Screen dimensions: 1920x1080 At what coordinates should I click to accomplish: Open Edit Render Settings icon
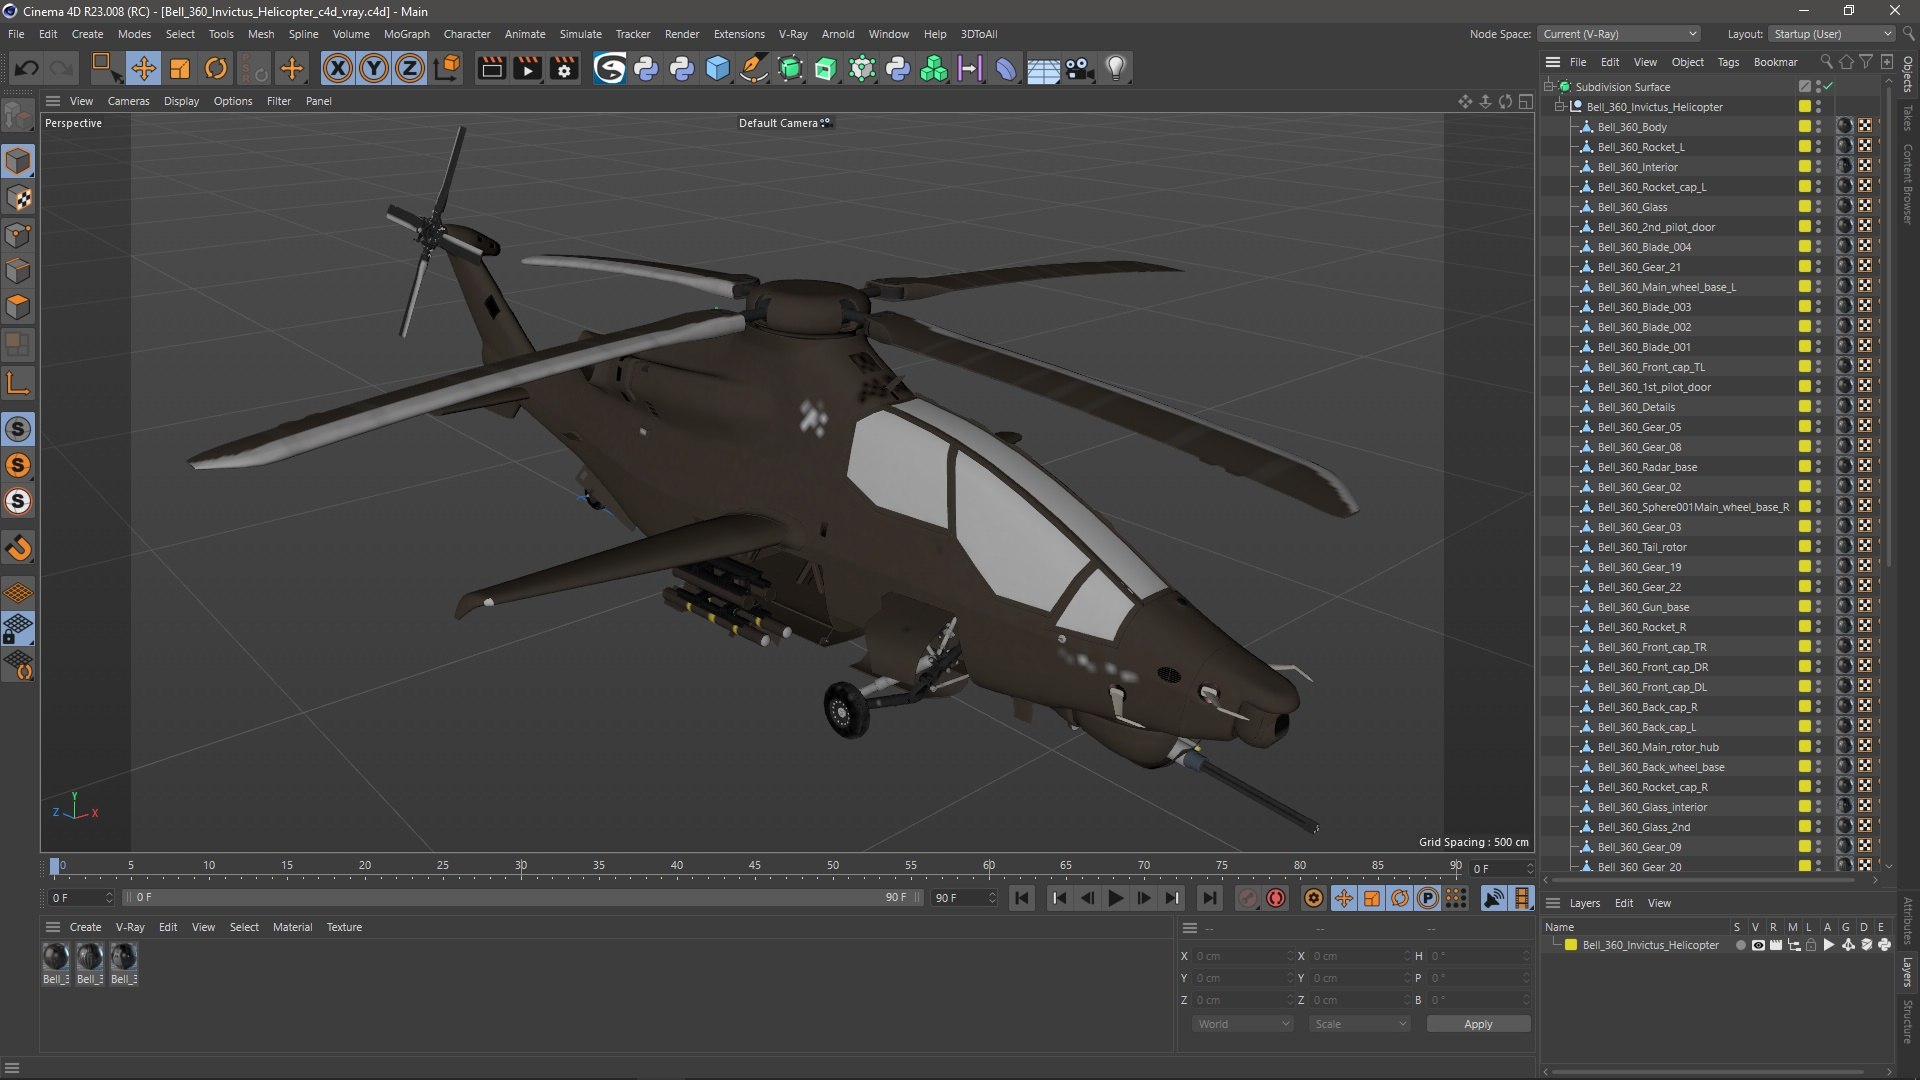[x=565, y=68]
